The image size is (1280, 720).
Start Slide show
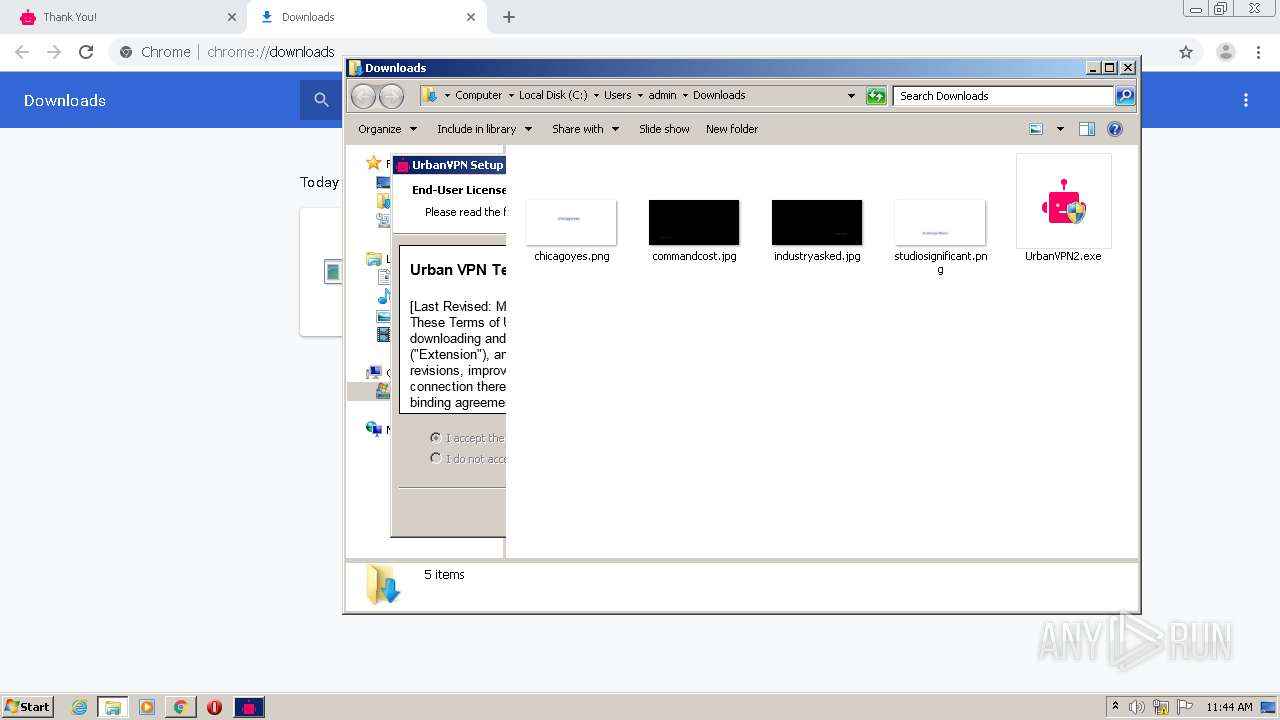(664, 129)
